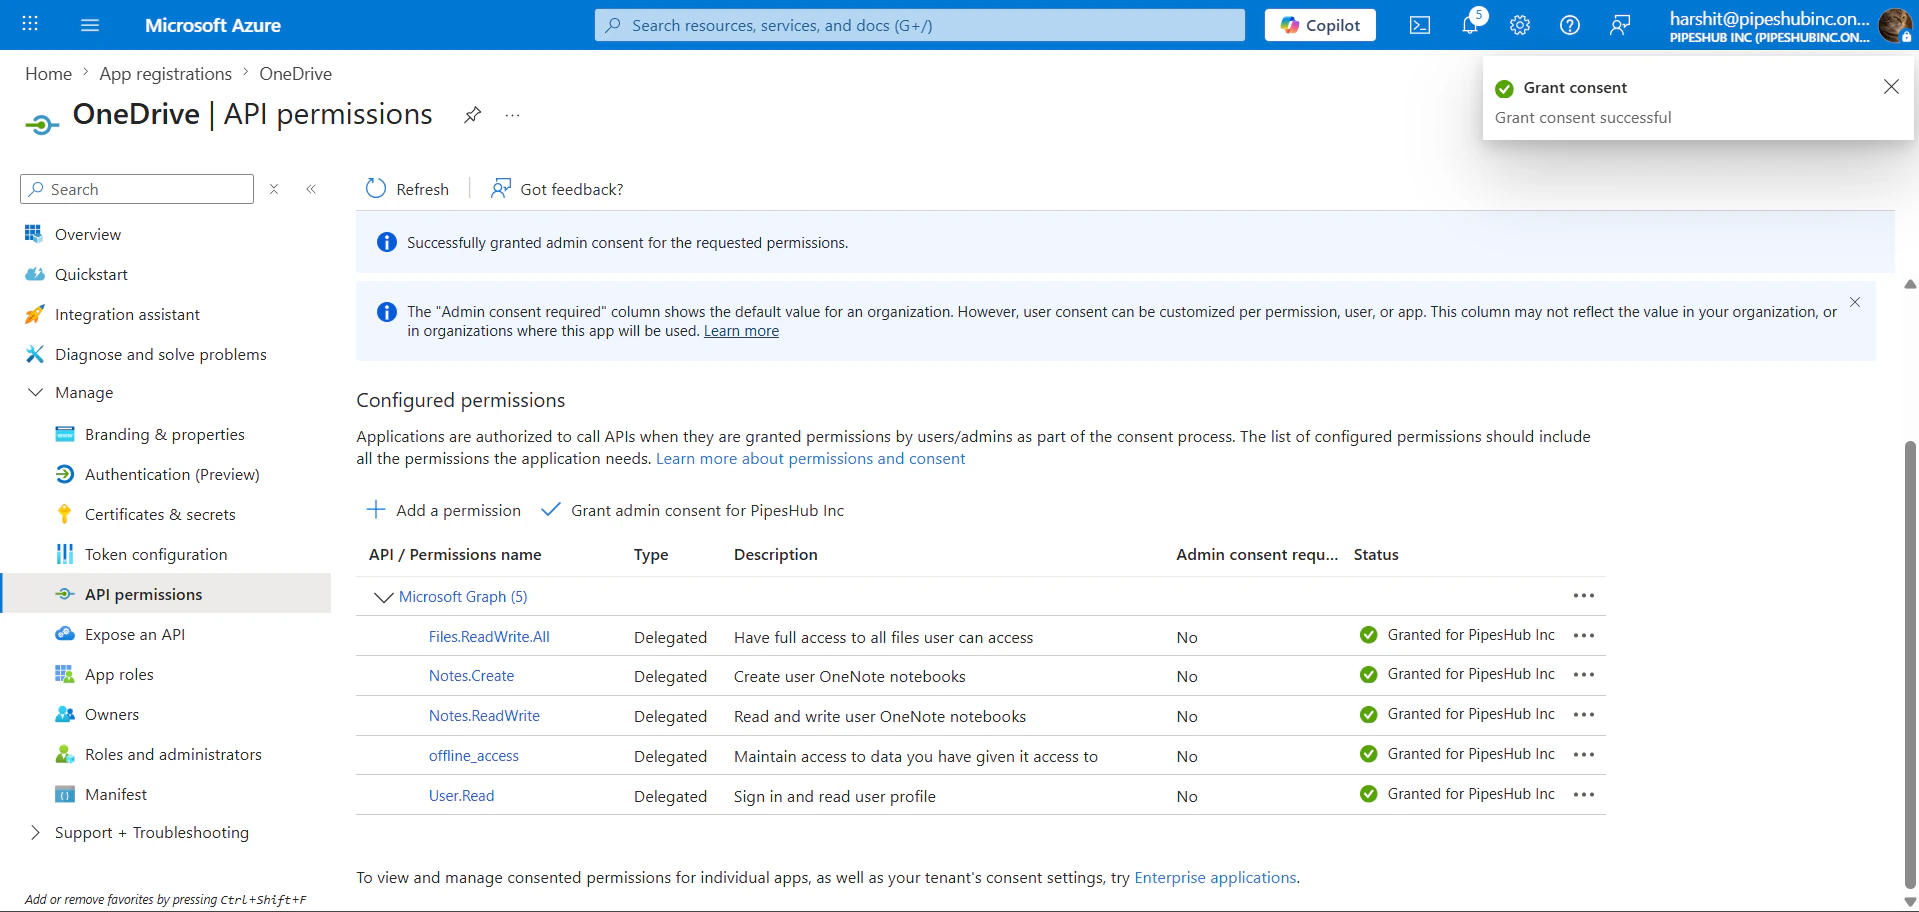Viewport: 1919px width, 912px height.
Task: Collapse the Microsoft Graph permissions group
Action: point(383,597)
